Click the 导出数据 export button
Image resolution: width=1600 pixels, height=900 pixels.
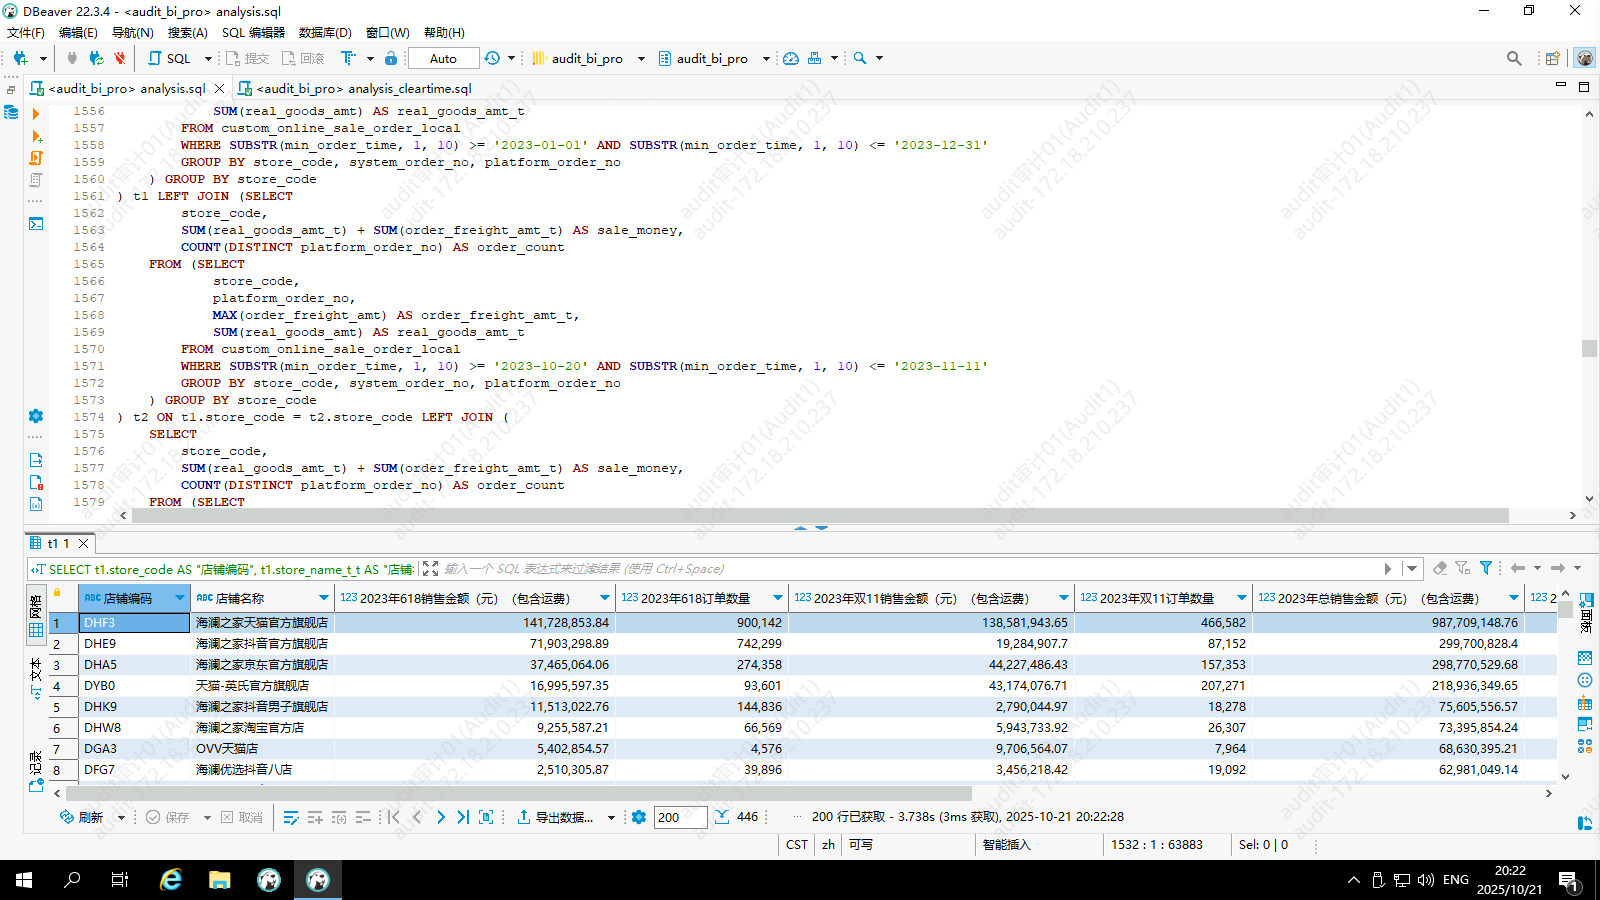tap(556, 817)
